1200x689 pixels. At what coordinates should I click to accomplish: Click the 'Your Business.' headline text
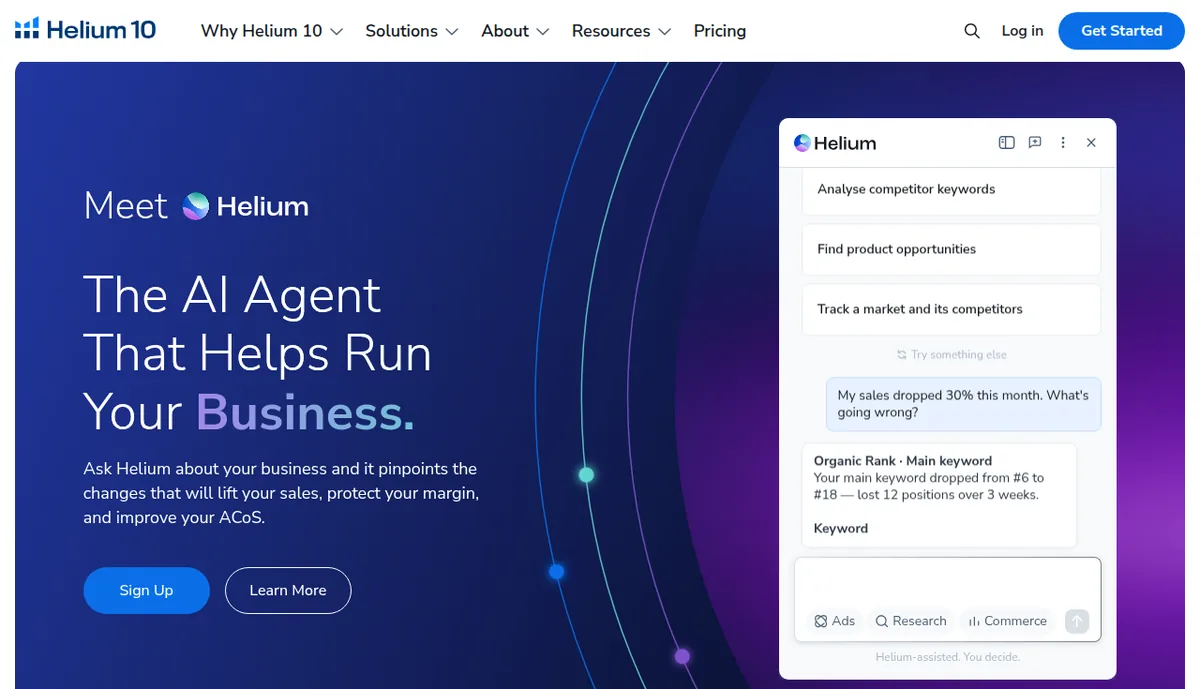pyautogui.click(x=248, y=412)
